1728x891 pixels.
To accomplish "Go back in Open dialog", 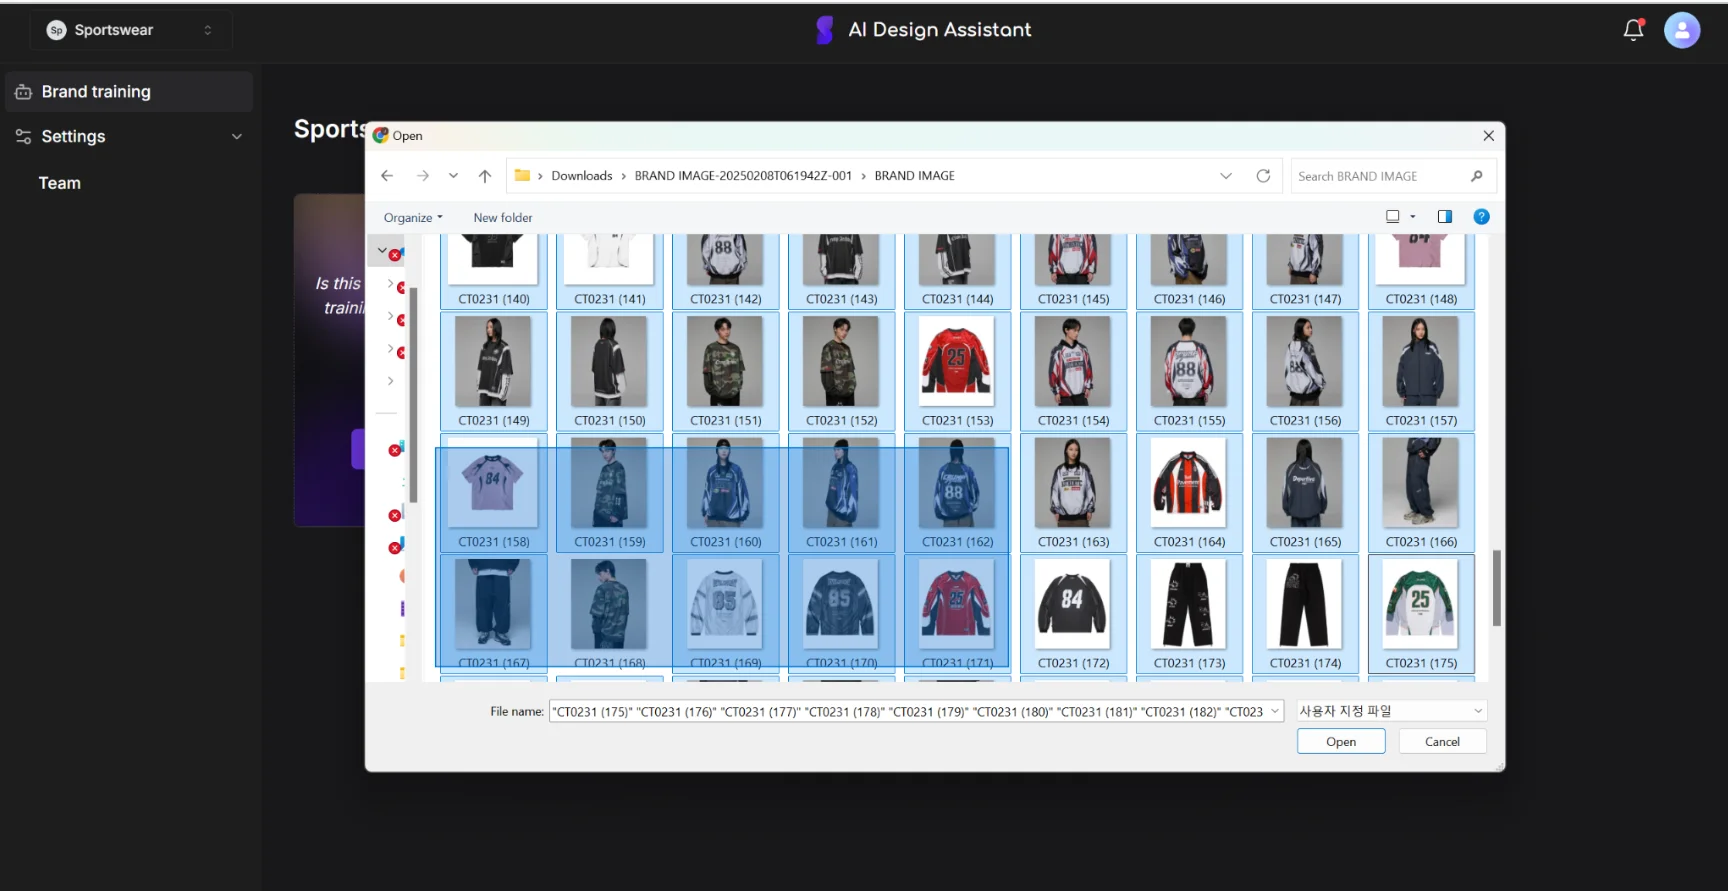I will click(387, 176).
